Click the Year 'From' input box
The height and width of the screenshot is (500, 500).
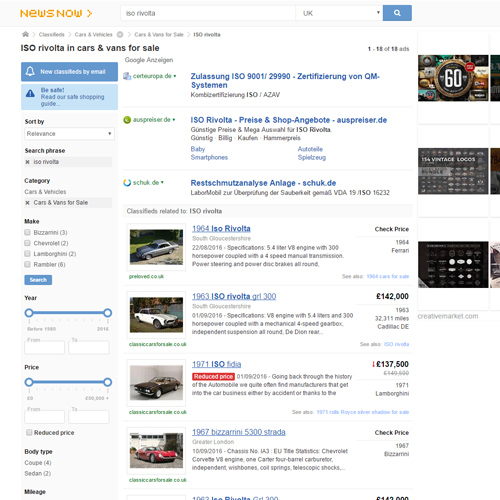click(x=44, y=347)
